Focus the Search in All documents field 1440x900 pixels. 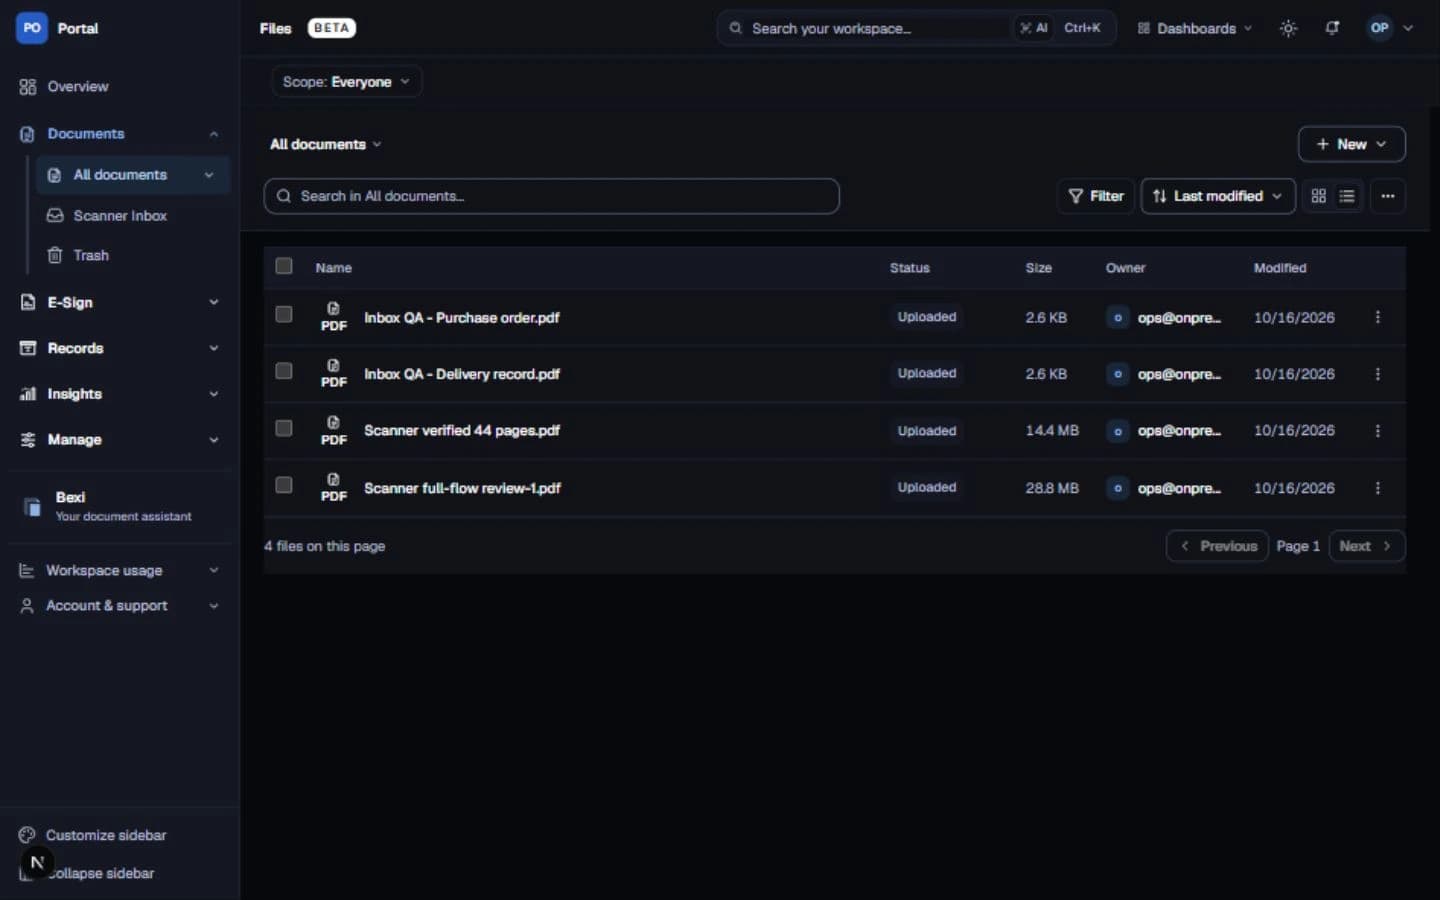click(x=551, y=196)
